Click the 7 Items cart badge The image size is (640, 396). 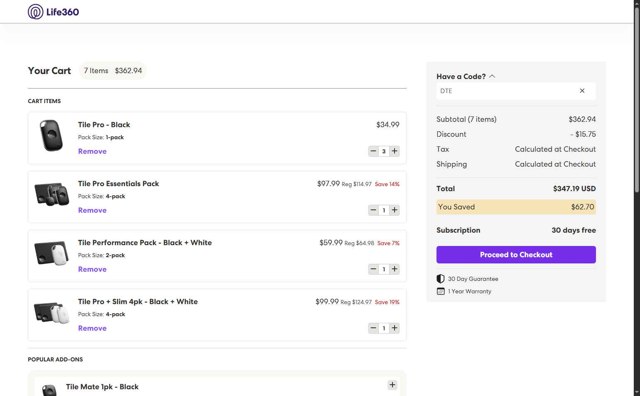[x=113, y=71]
